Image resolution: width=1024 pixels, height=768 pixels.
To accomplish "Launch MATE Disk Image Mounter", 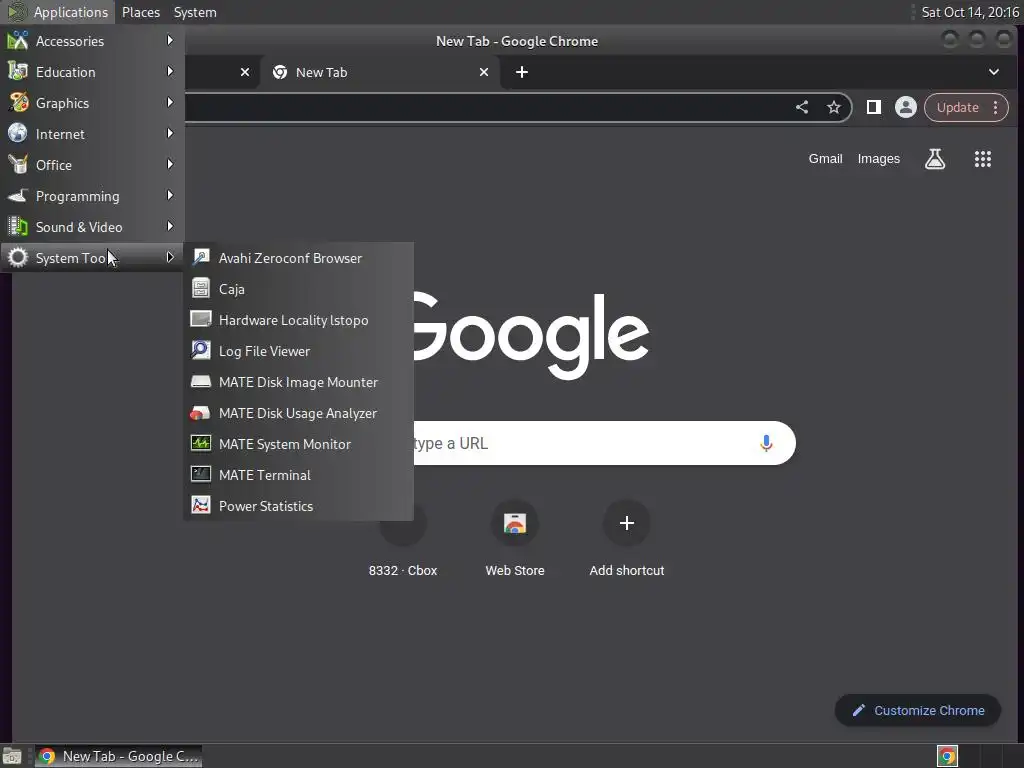I will coord(298,382).
